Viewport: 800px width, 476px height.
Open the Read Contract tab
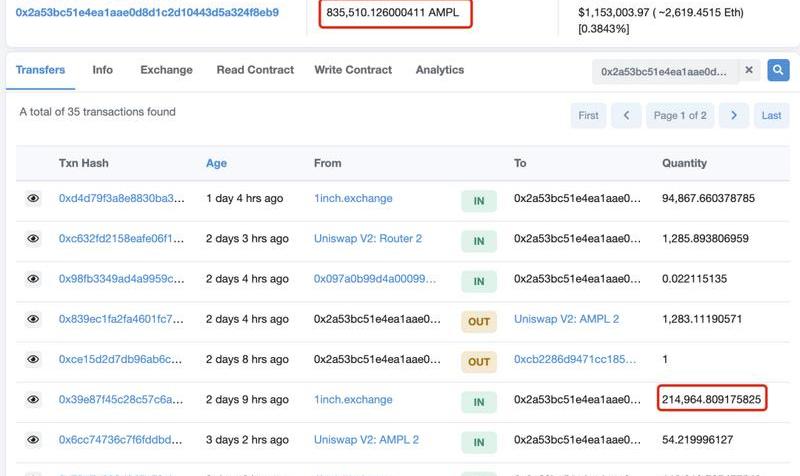255,70
